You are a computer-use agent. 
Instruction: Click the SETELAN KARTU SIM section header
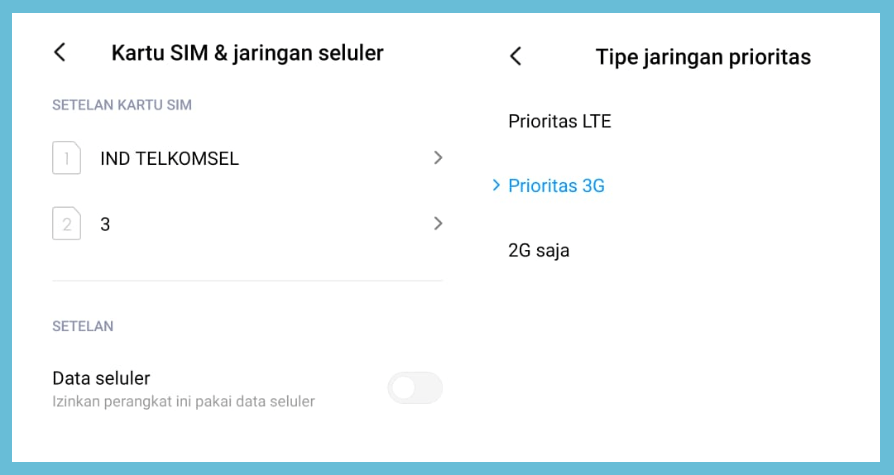click(121, 105)
